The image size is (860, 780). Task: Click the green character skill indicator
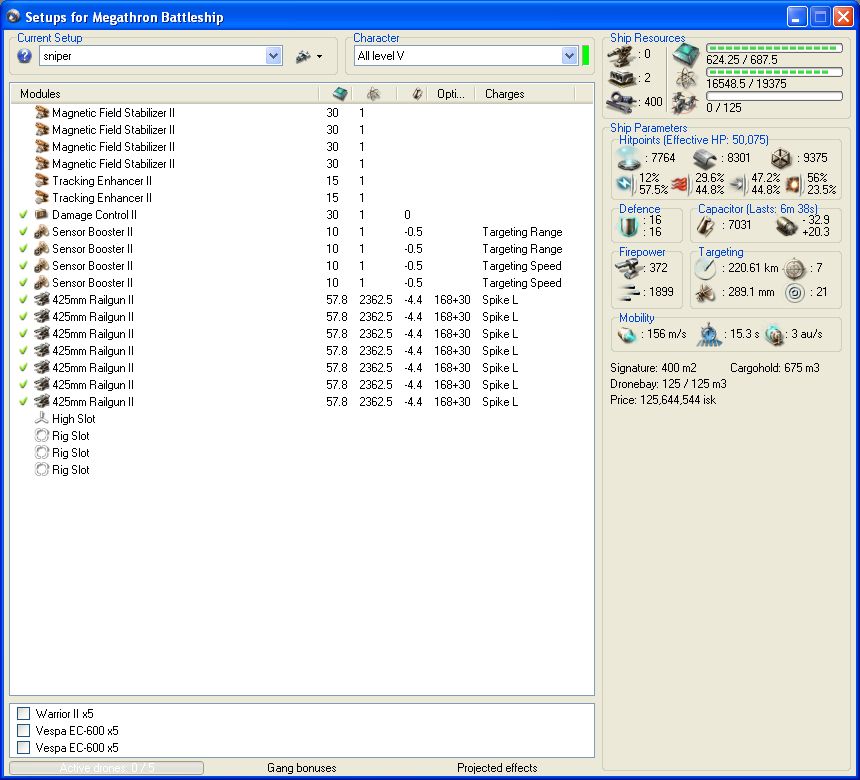(585, 56)
